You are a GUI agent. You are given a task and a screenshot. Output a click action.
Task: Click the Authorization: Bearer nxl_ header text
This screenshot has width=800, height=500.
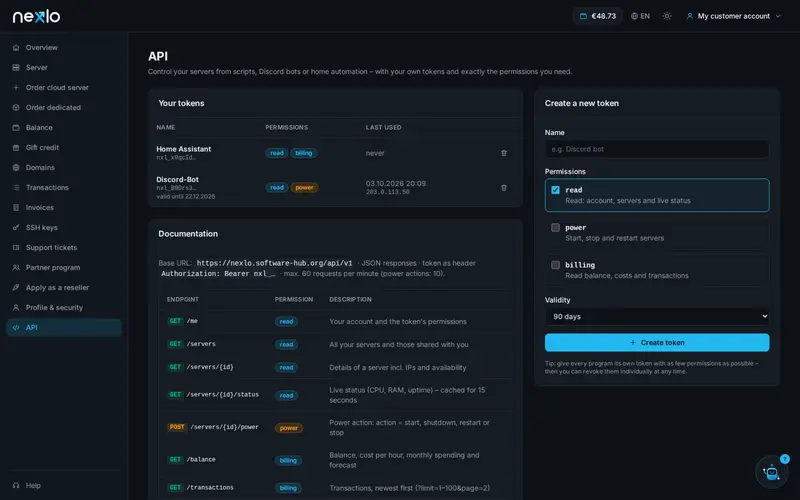[x=218, y=273]
